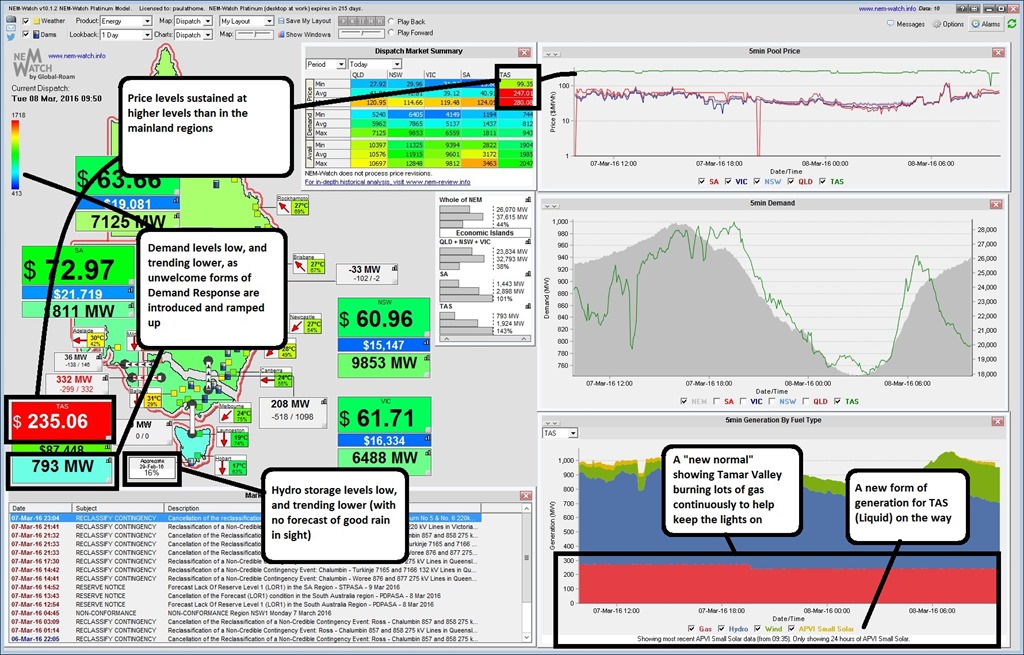The height and width of the screenshot is (655, 1024).
Task: Click the Twitter bird icon
Action: tap(9, 34)
